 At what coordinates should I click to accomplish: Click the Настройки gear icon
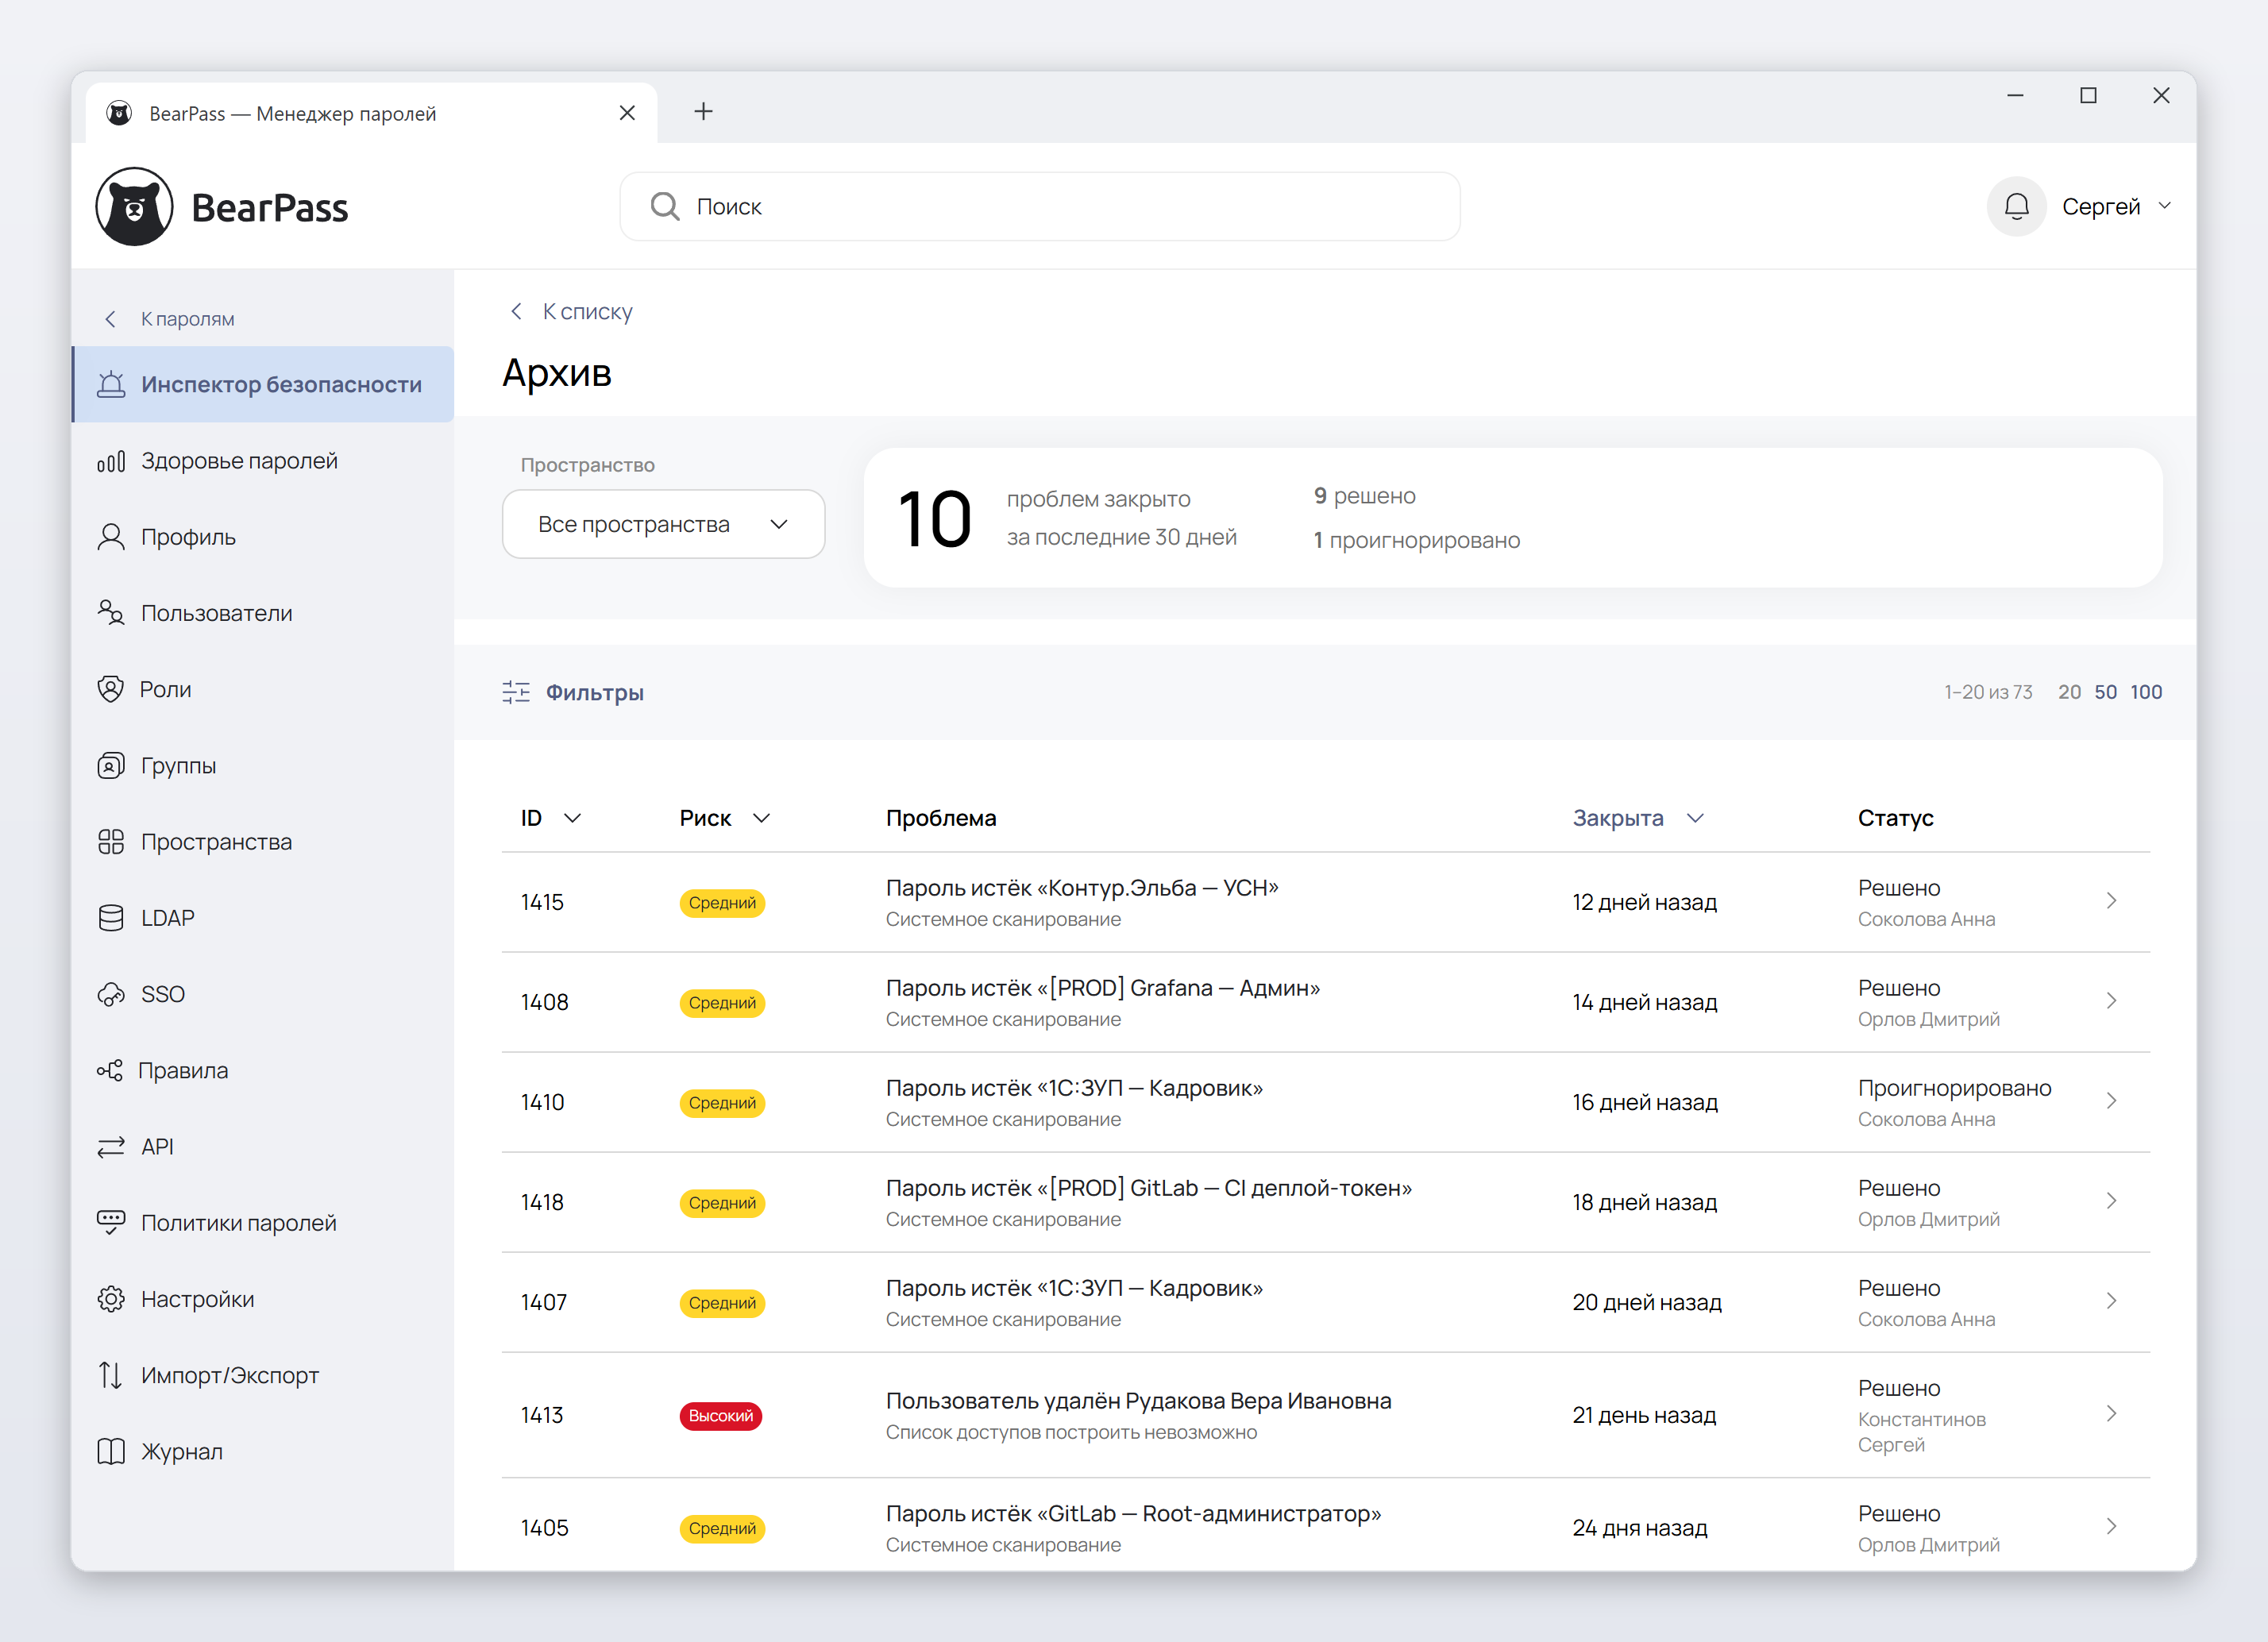point(111,1299)
